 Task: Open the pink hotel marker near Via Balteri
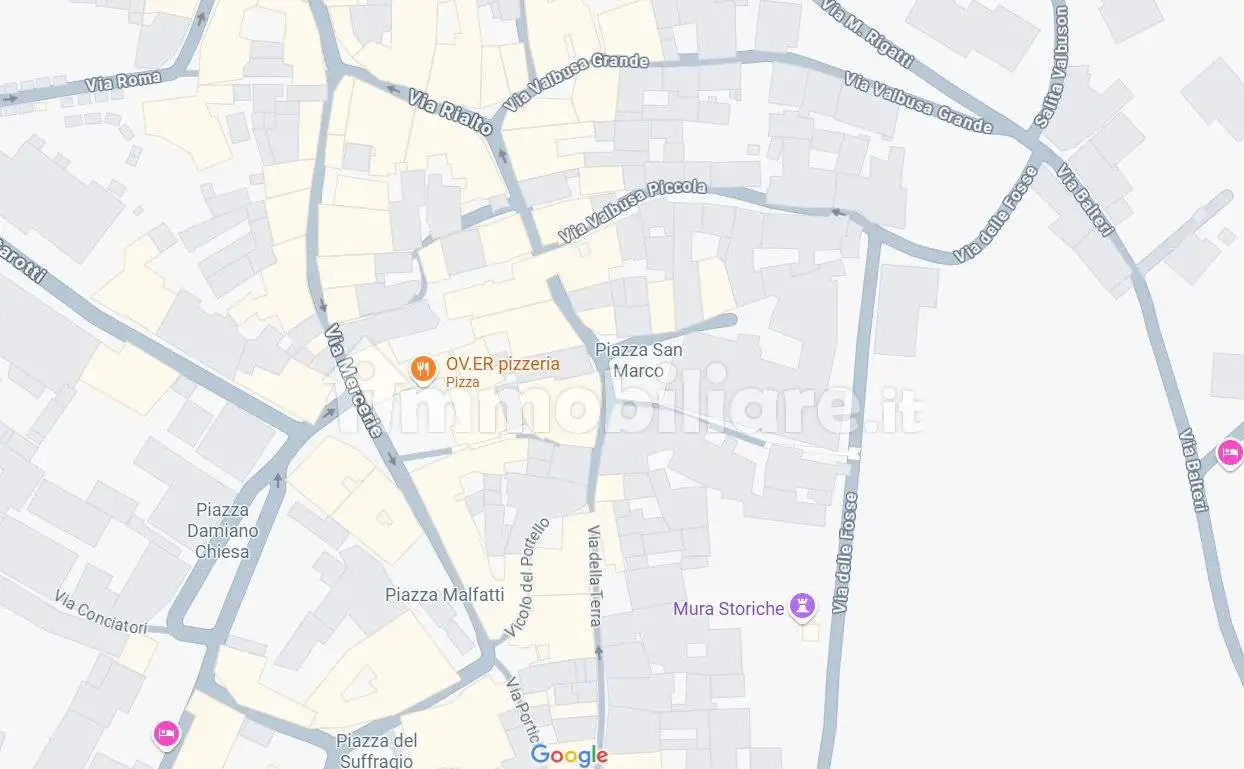(x=1230, y=454)
